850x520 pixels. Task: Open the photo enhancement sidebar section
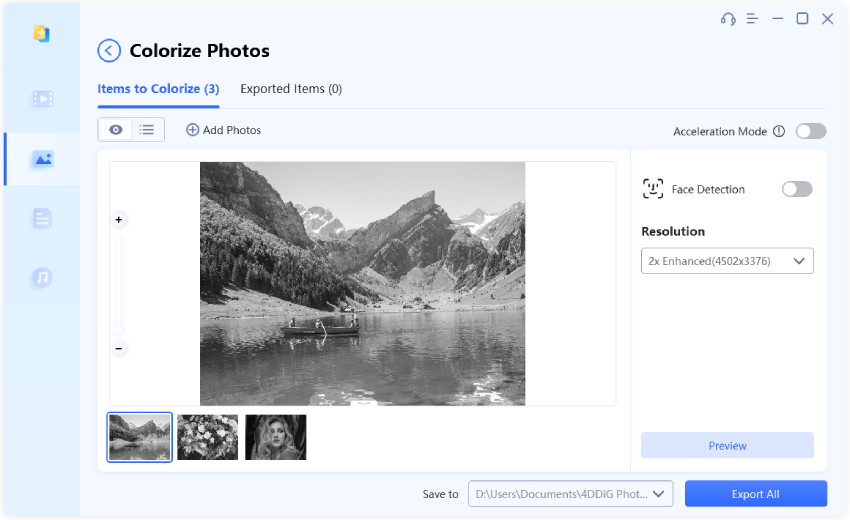42,159
